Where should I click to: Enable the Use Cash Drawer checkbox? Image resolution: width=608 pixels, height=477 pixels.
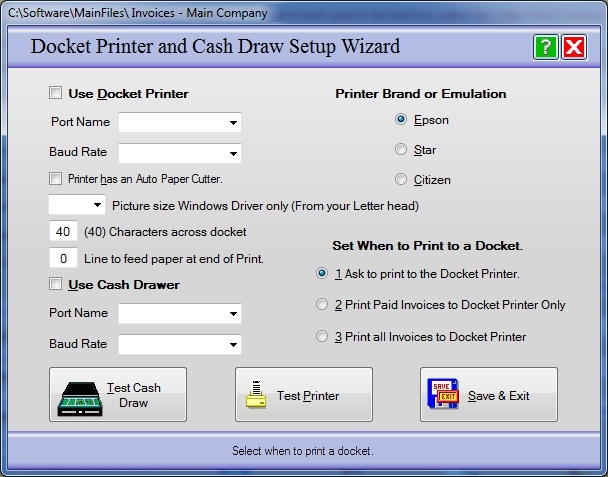[x=55, y=284]
